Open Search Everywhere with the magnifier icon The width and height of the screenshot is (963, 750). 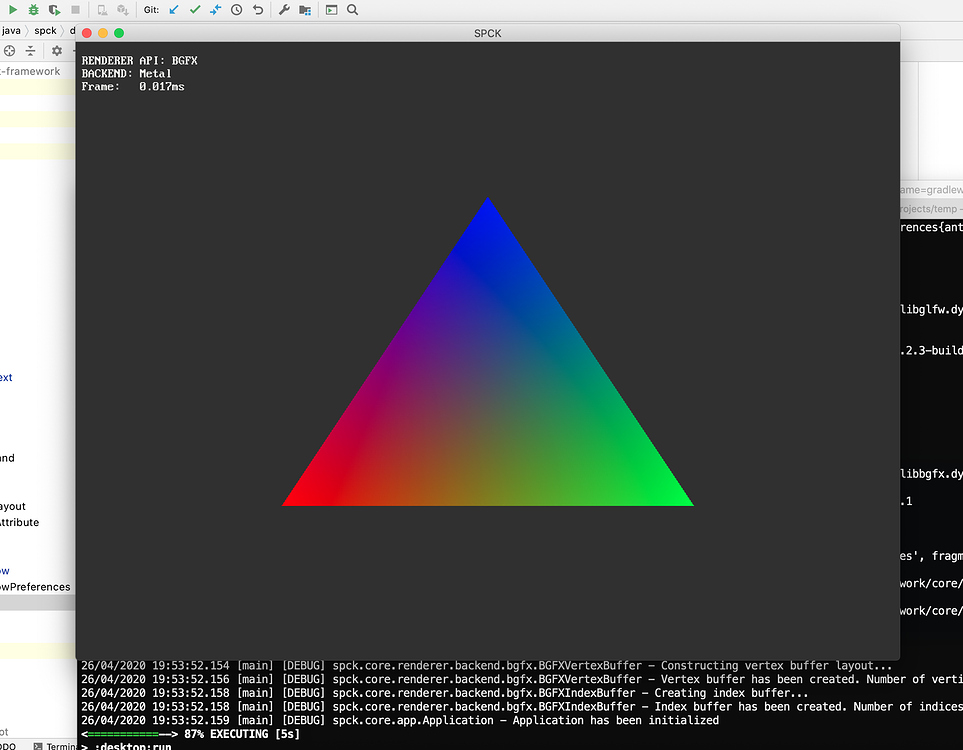(352, 10)
